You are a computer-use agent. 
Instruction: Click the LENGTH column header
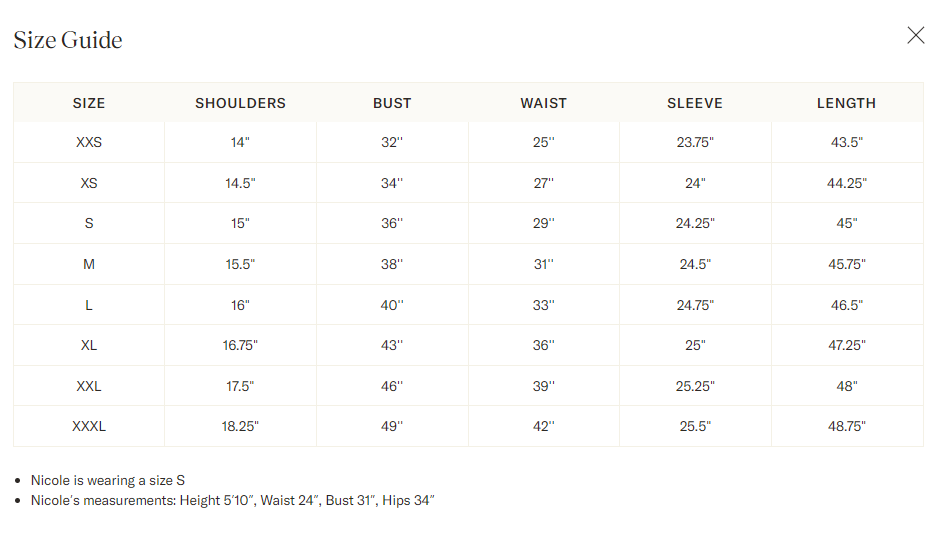[846, 103]
